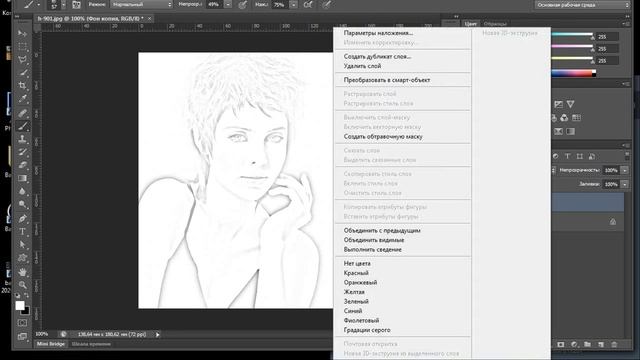Open the workspace Основная рабочая среда dropdown

point(582,5)
